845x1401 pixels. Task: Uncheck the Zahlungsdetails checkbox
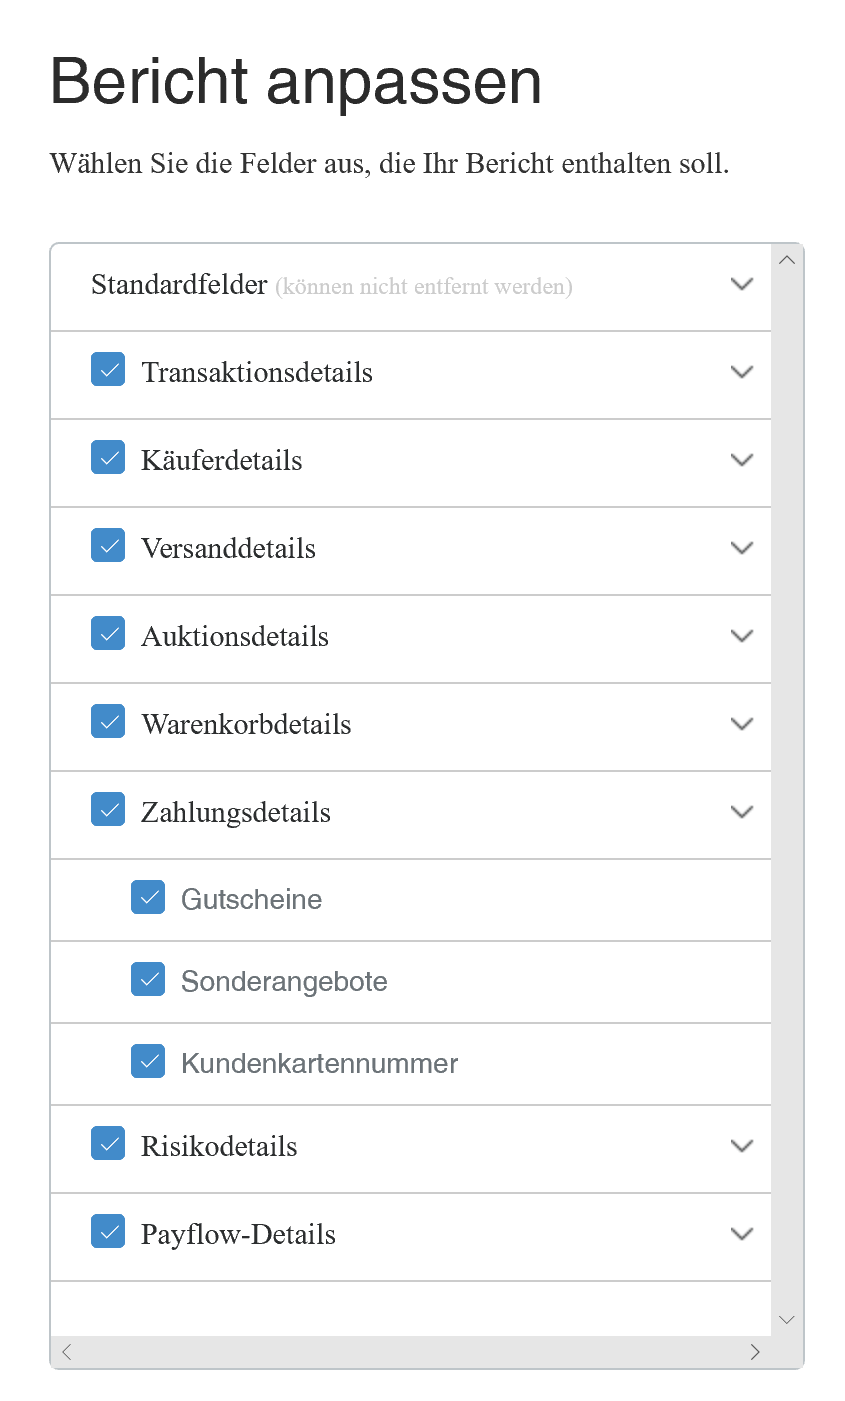click(108, 809)
